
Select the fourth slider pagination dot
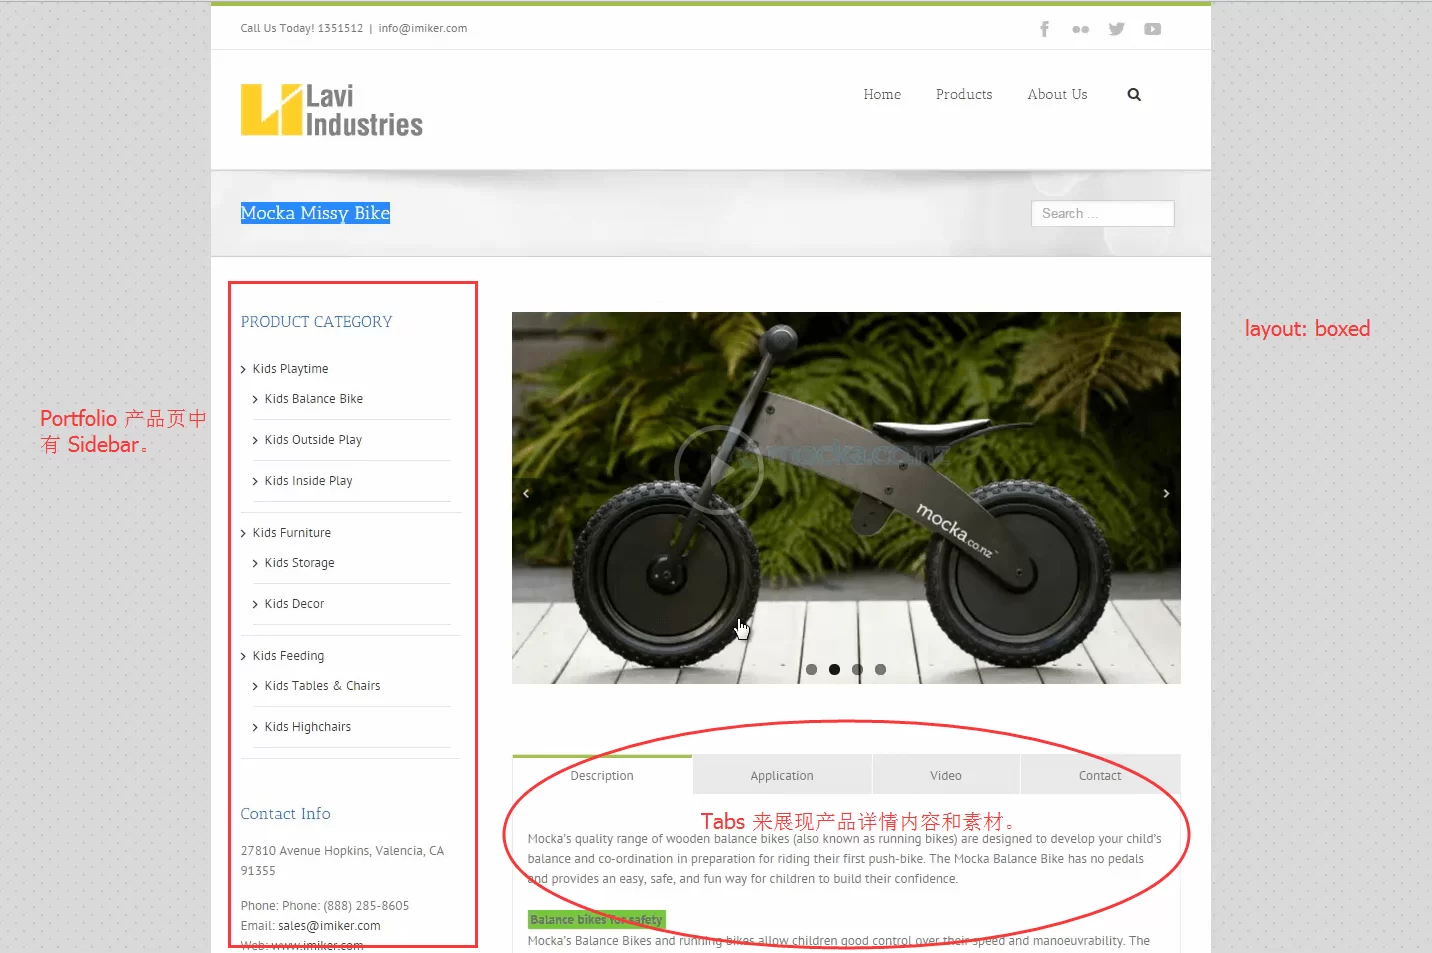880,669
